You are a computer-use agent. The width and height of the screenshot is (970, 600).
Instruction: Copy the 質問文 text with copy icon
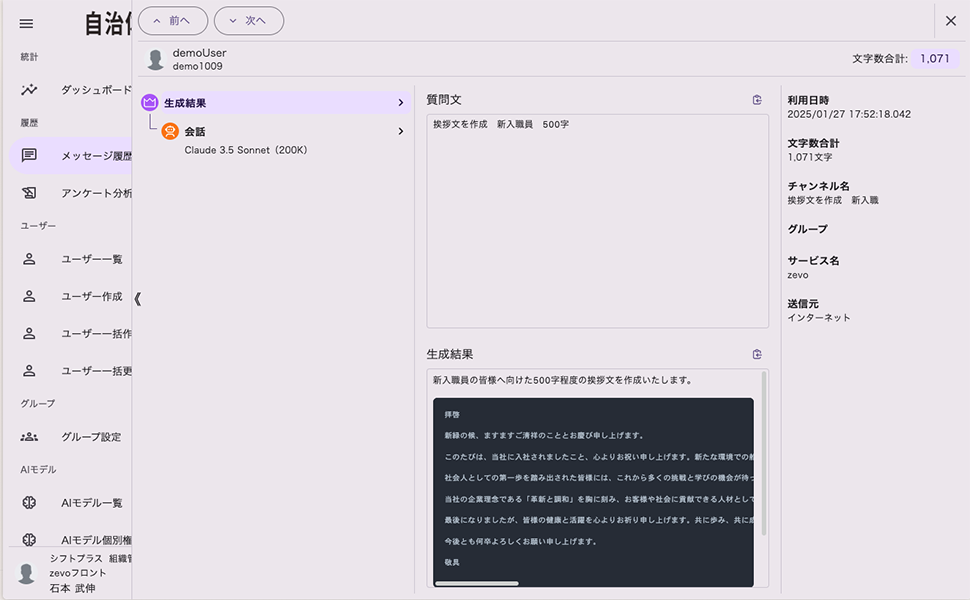click(757, 100)
